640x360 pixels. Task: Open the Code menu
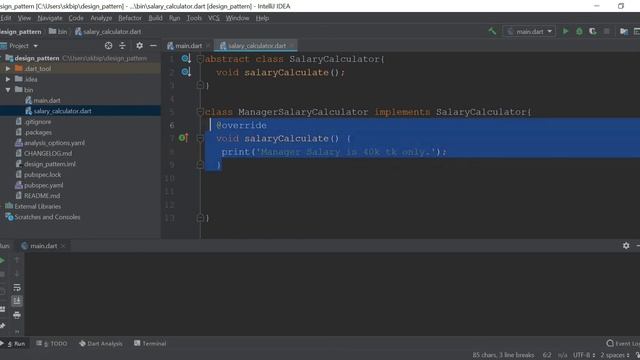76,18
